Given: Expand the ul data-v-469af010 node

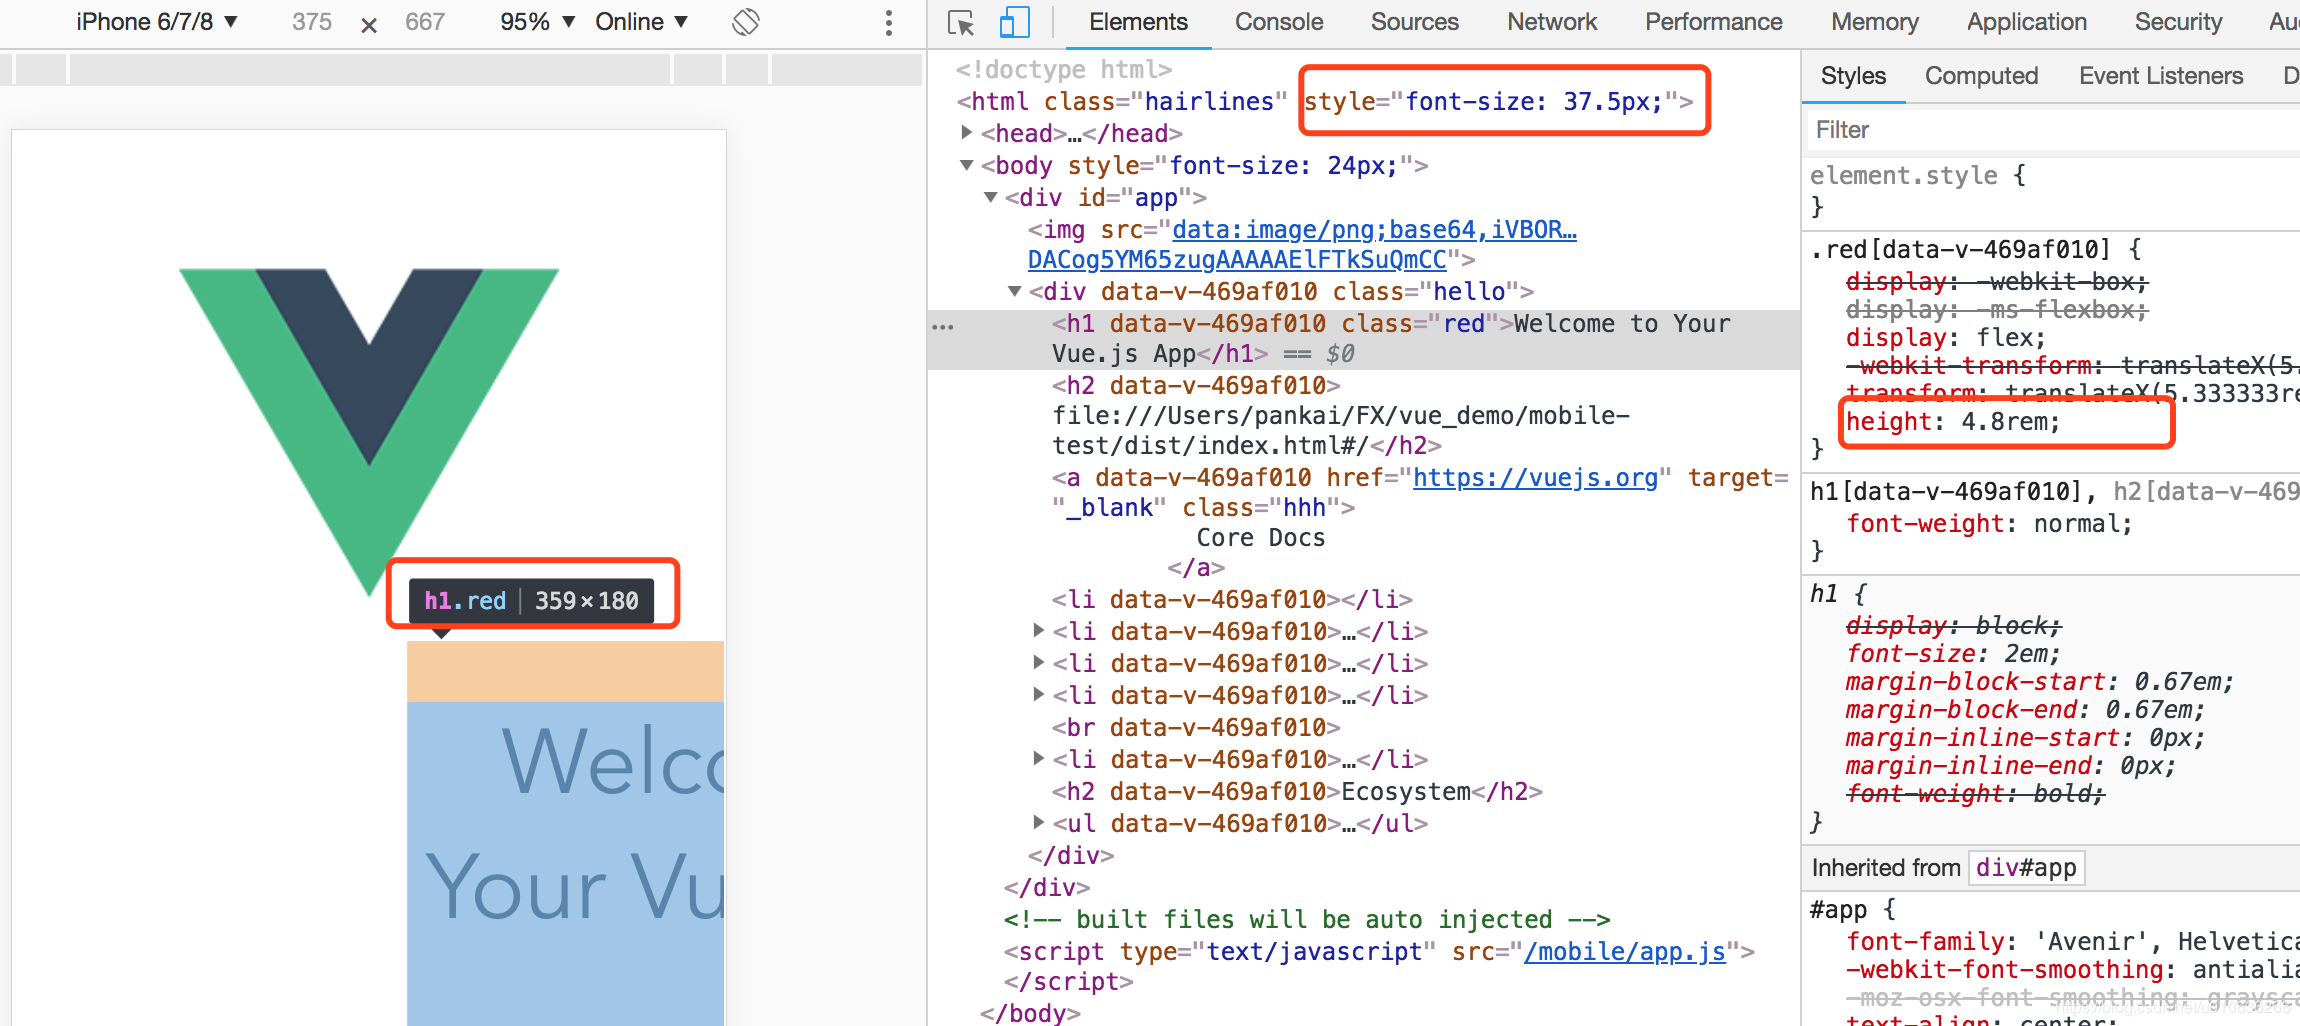Looking at the screenshot, I should pos(1039,822).
